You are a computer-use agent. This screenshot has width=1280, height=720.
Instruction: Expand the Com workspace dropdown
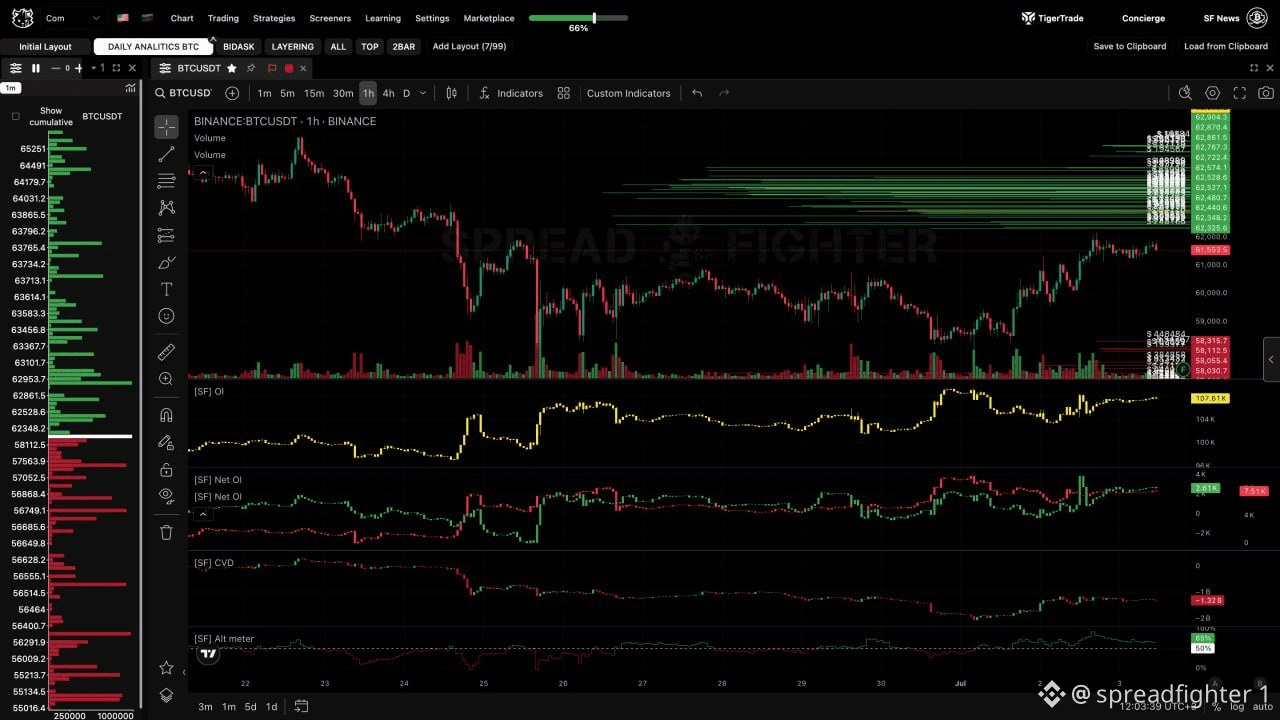(73, 18)
